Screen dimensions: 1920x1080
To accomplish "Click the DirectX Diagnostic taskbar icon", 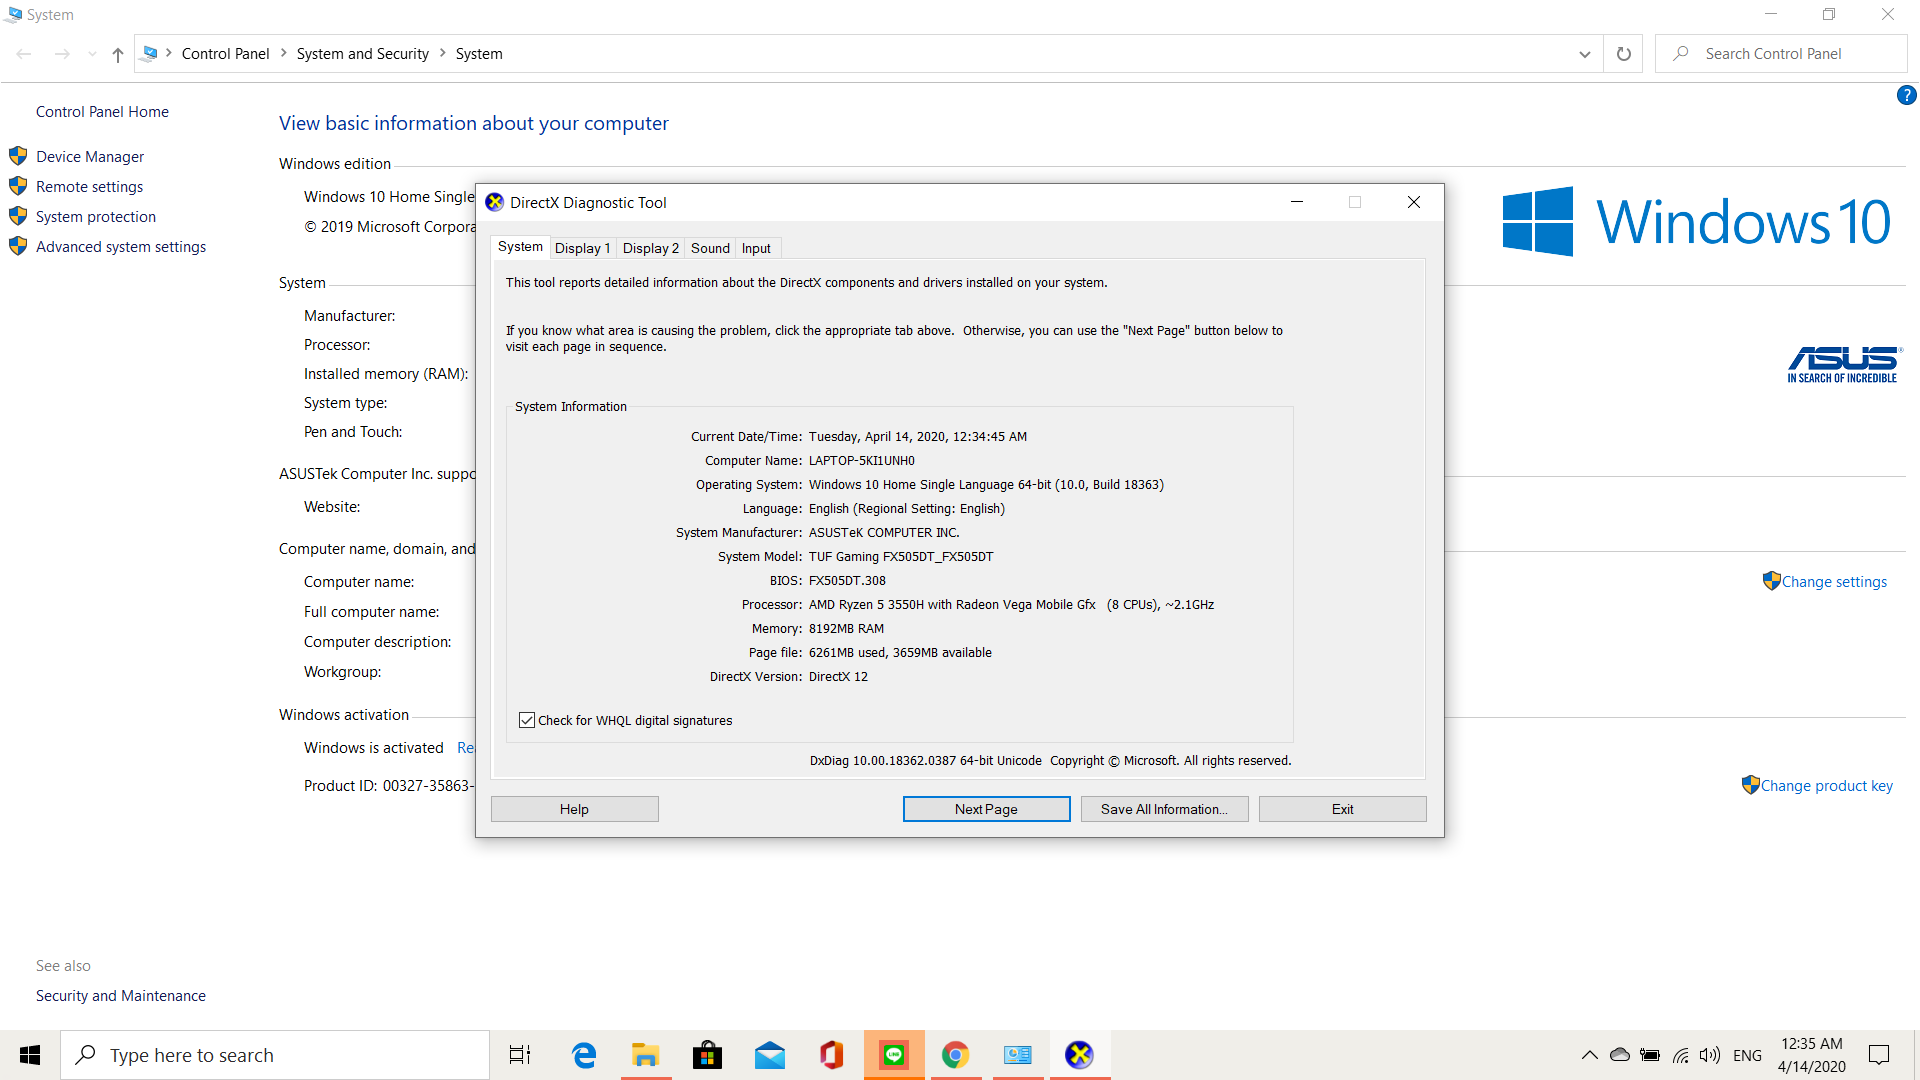I will (1080, 1055).
